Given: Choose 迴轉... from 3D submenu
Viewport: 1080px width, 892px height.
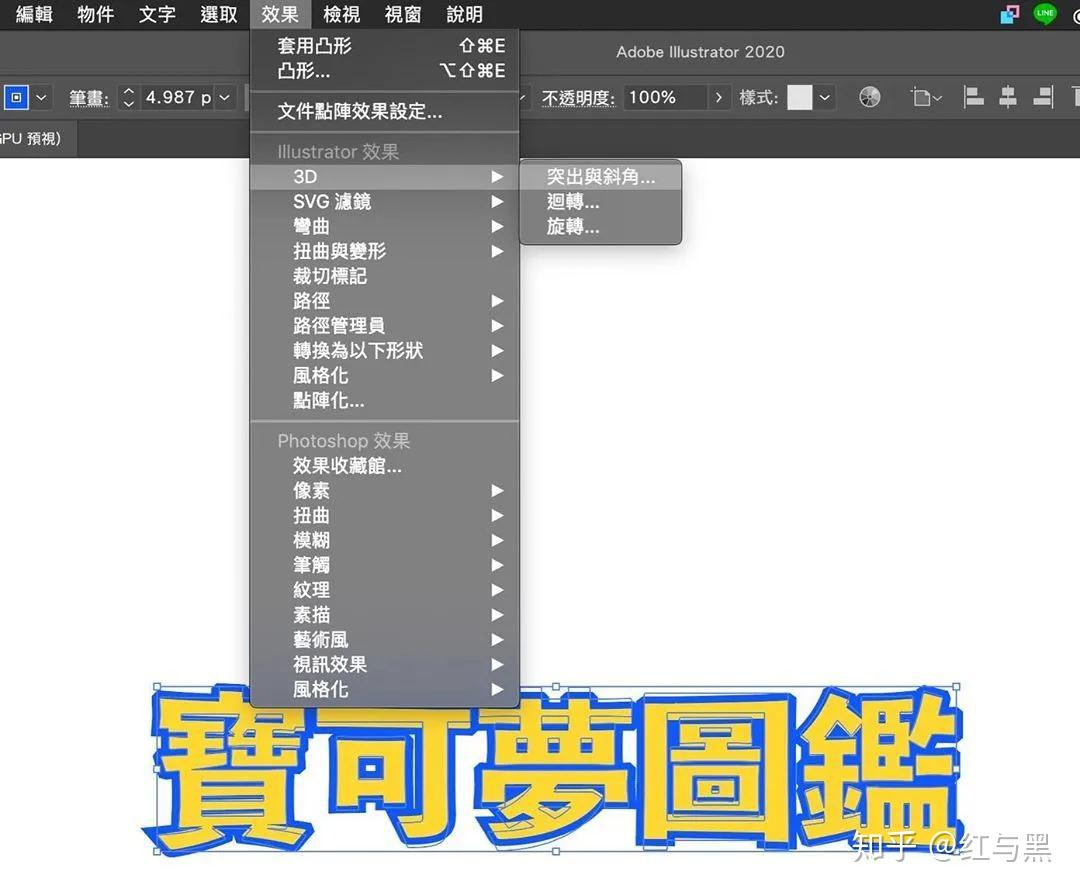Looking at the screenshot, I should (601, 201).
